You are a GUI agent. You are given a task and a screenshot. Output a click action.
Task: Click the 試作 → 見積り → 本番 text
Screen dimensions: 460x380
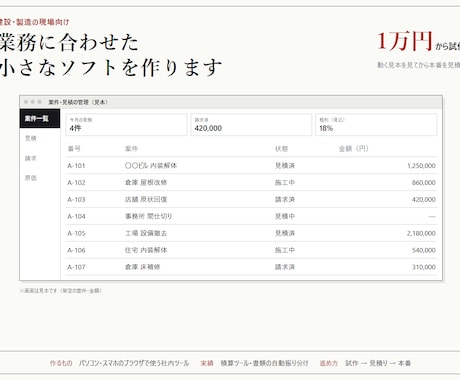(378, 363)
